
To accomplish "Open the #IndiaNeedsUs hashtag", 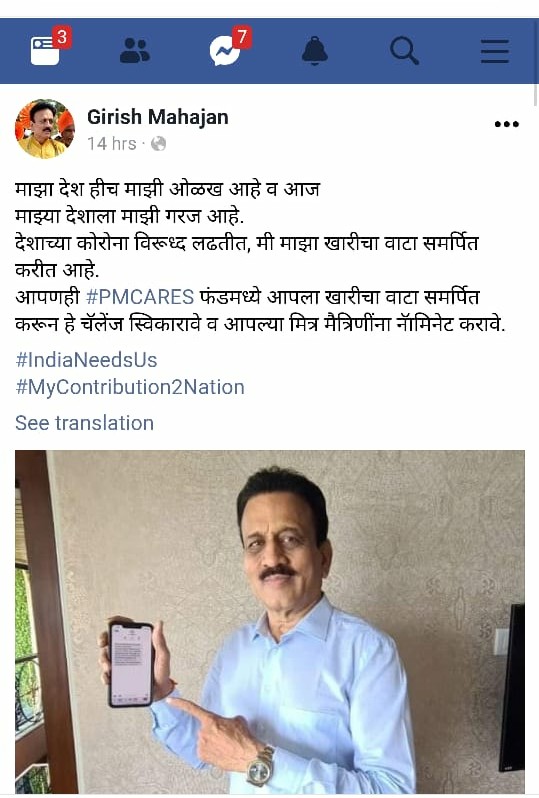I will tap(86, 360).
